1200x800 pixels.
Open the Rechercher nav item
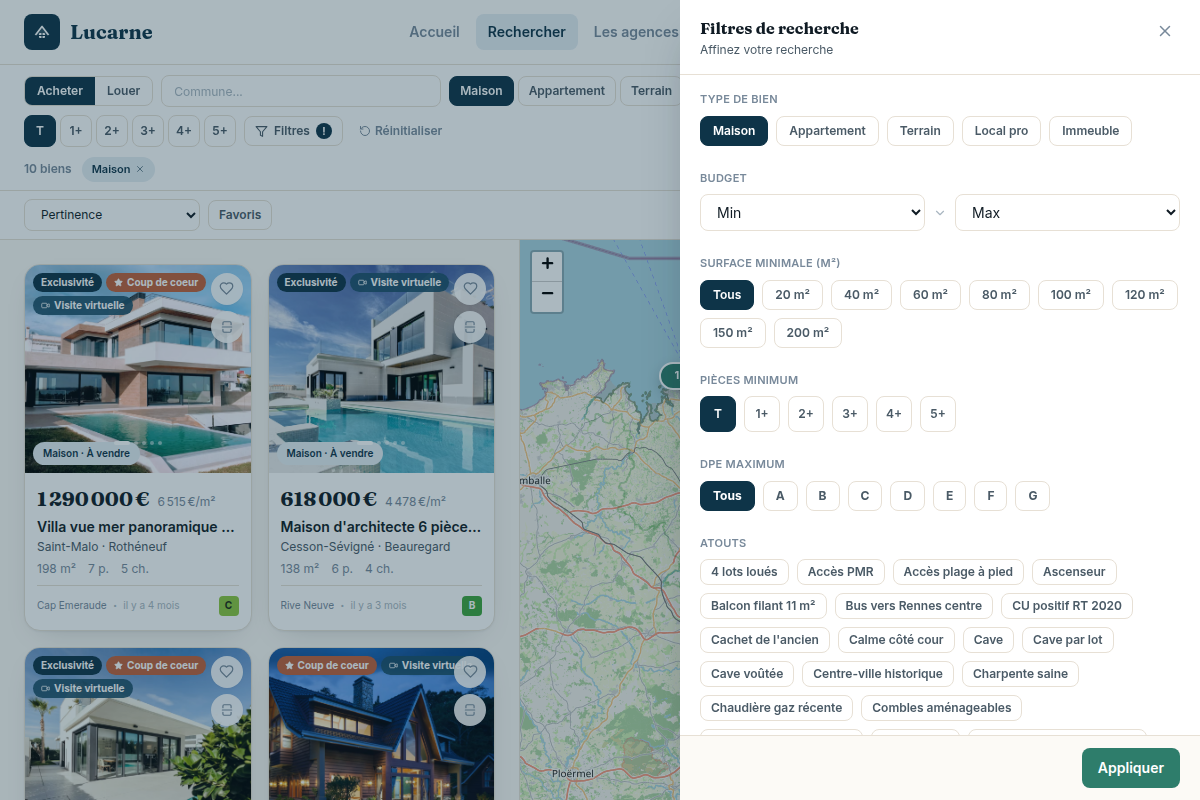coord(527,32)
